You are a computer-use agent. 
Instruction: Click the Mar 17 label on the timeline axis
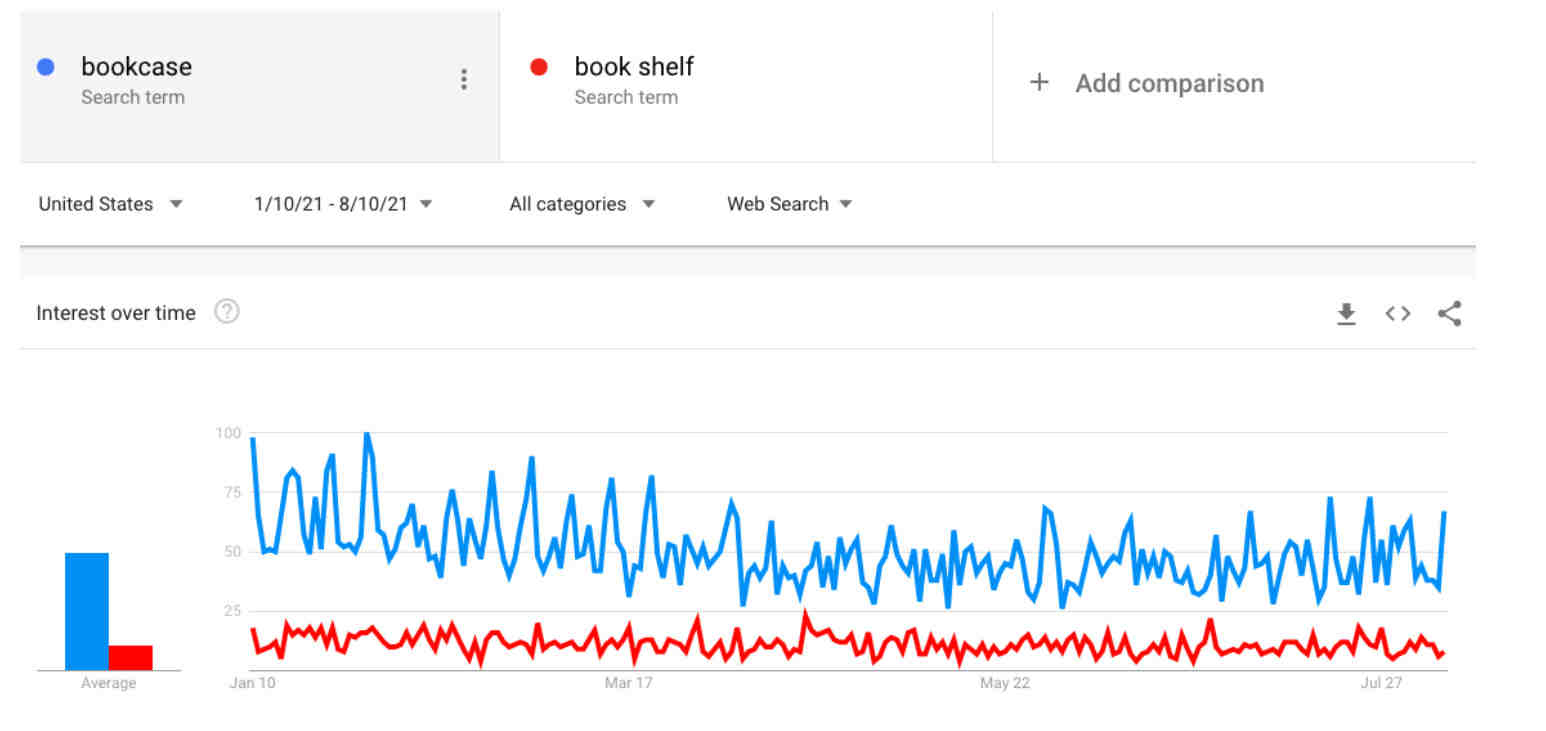628,683
